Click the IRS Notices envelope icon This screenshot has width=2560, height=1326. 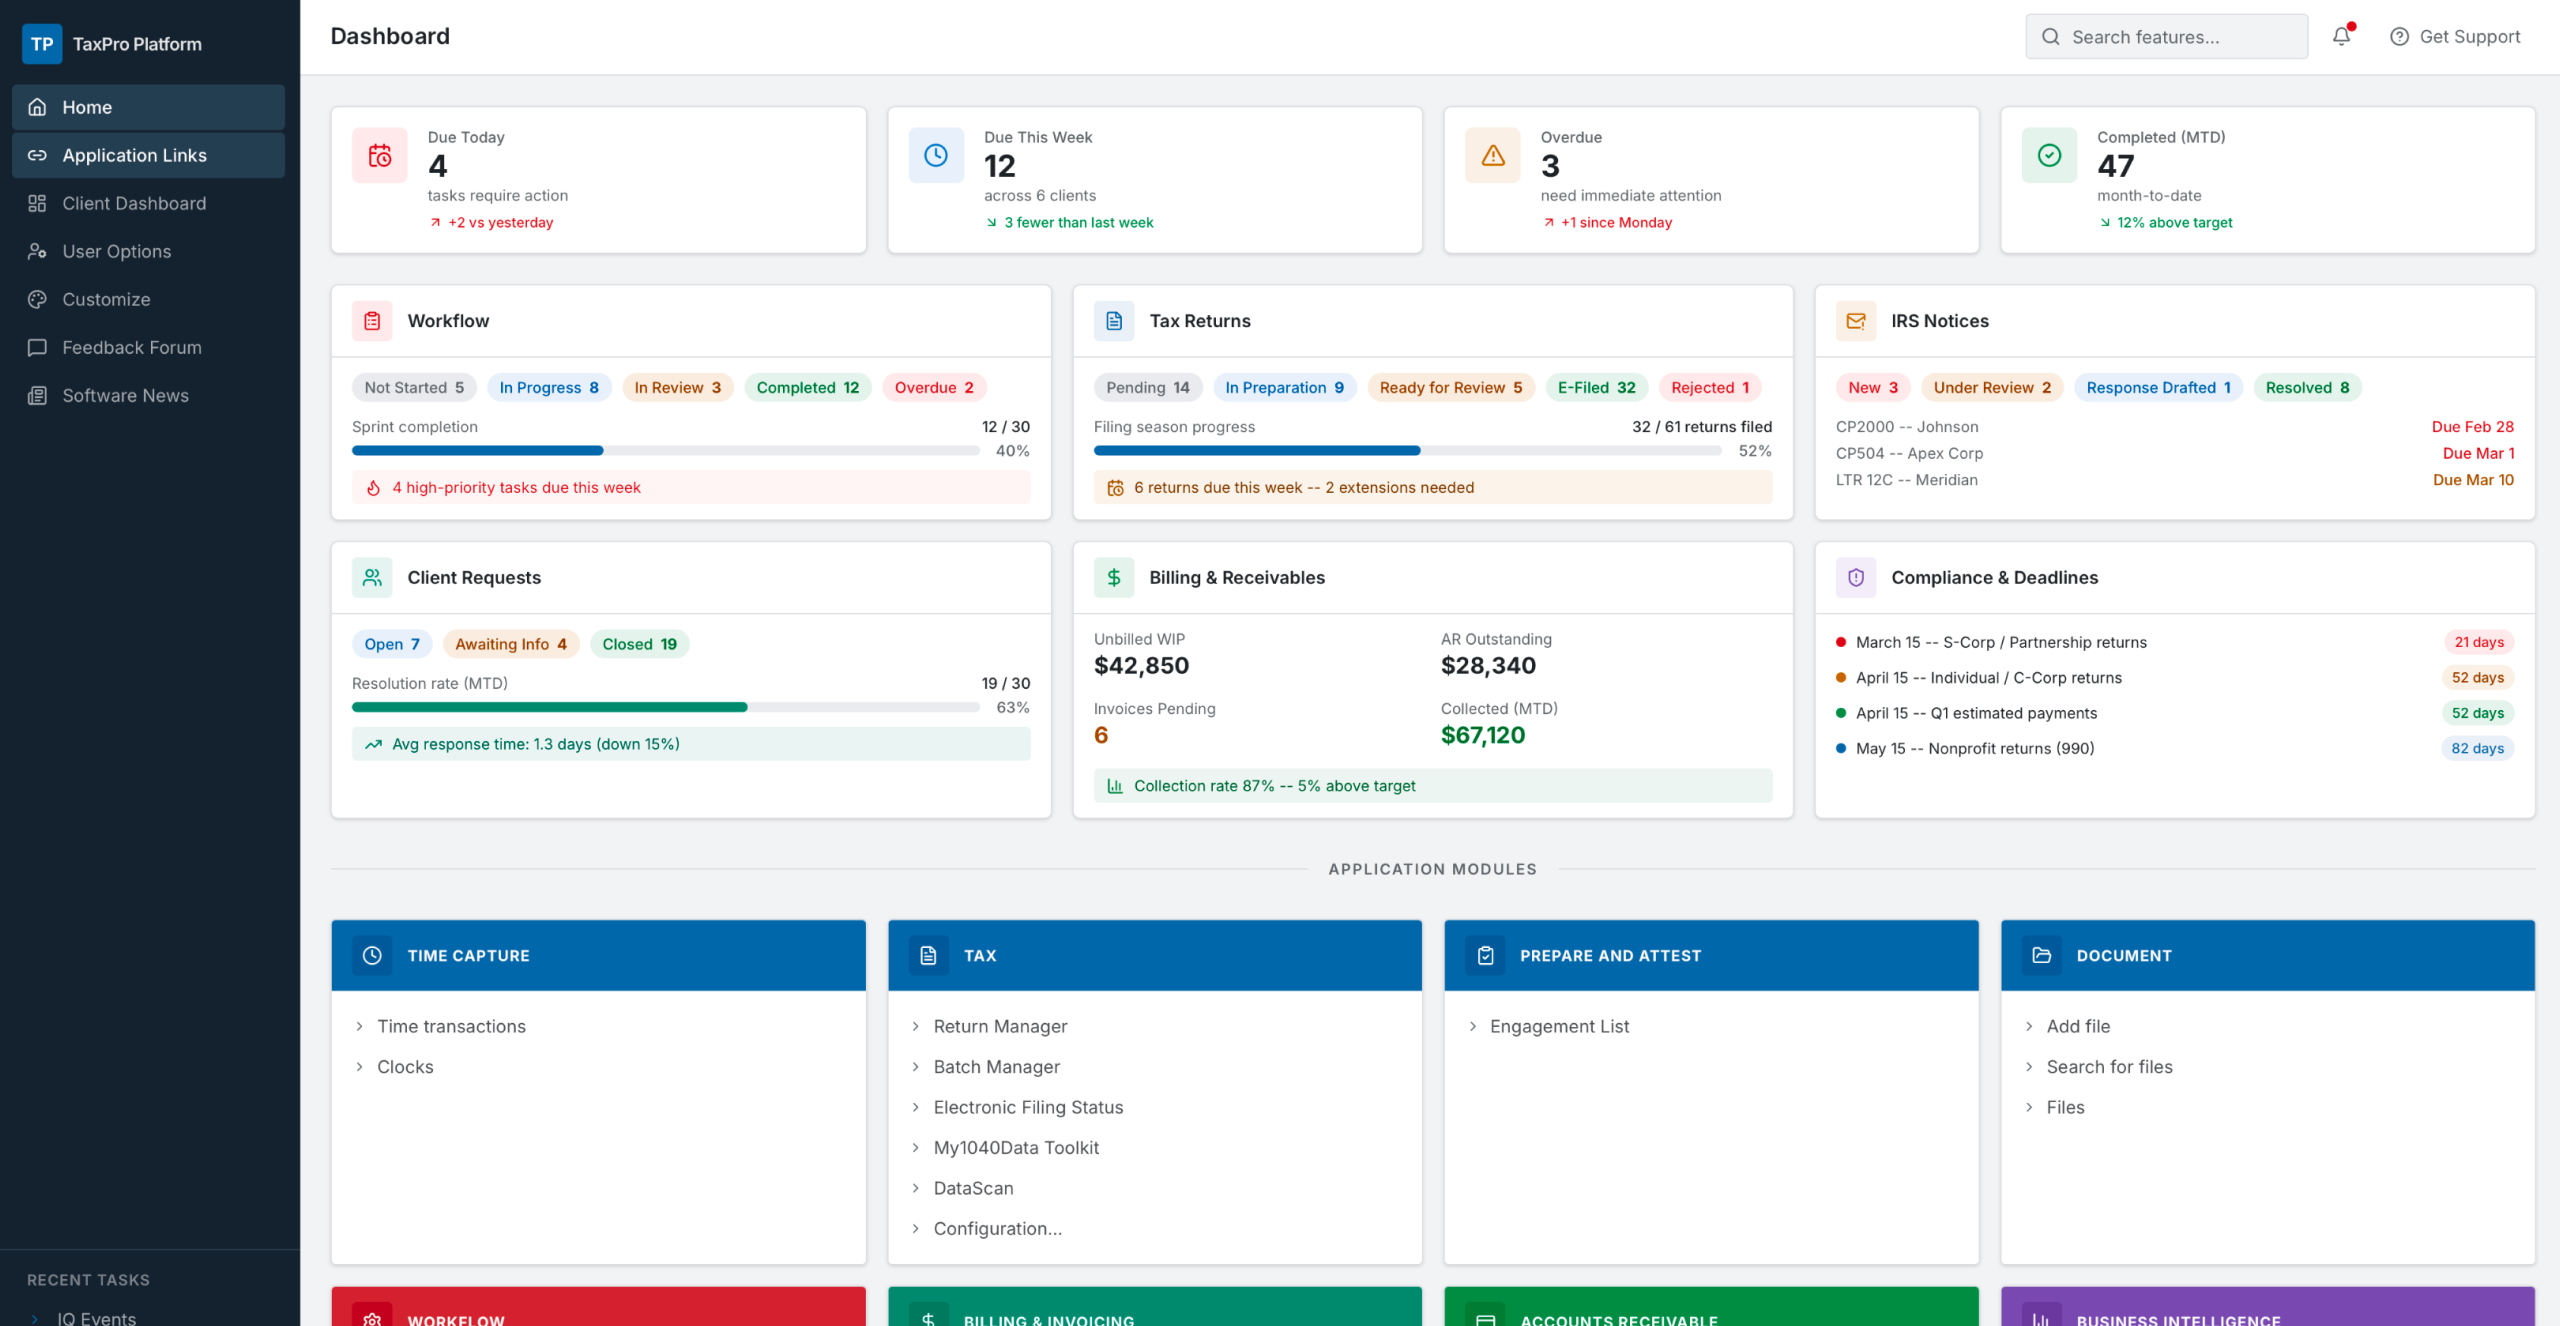pyautogui.click(x=1856, y=321)
